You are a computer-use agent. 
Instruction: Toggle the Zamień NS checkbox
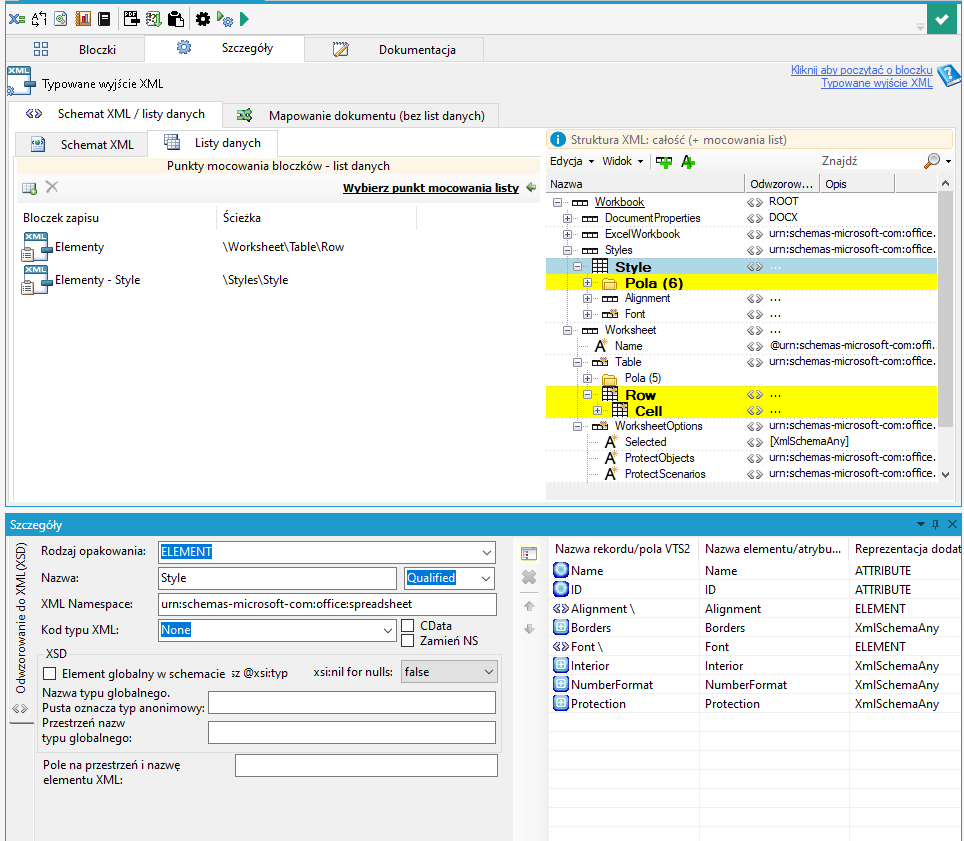click(x=407, y=641)
